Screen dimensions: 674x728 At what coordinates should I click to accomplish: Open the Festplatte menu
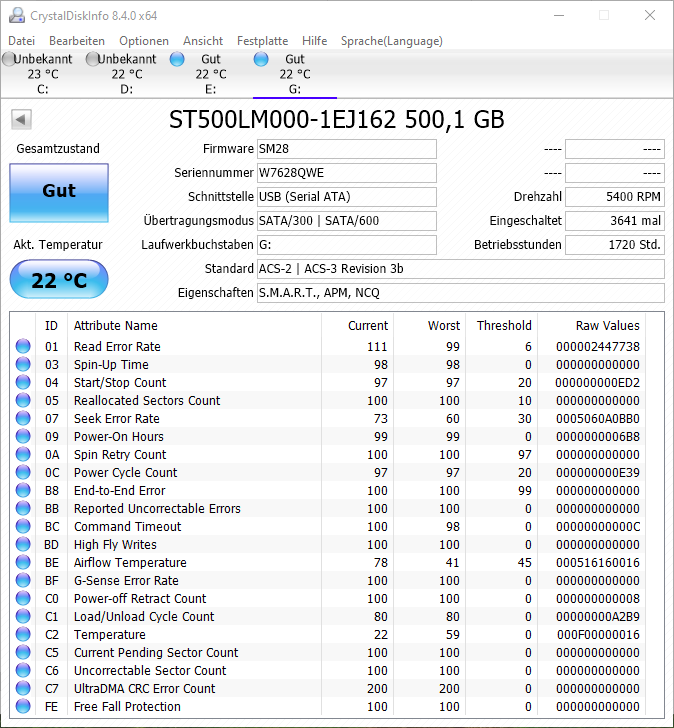coord(263,41)
